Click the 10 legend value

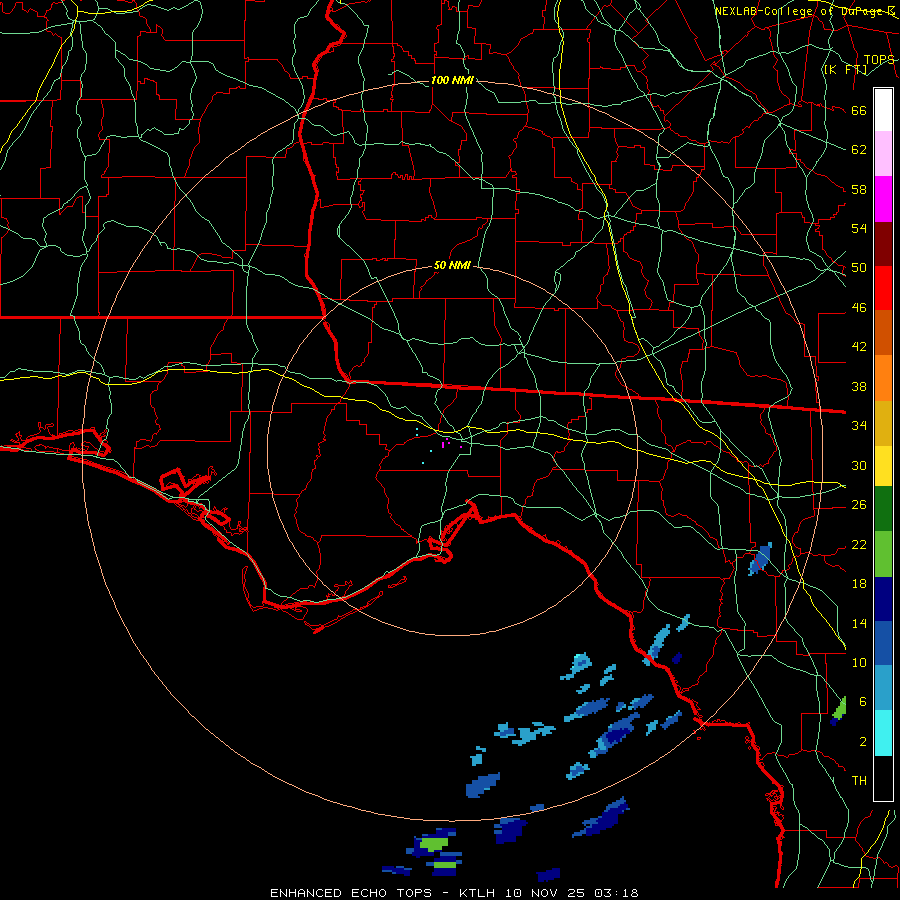[859, 663]
